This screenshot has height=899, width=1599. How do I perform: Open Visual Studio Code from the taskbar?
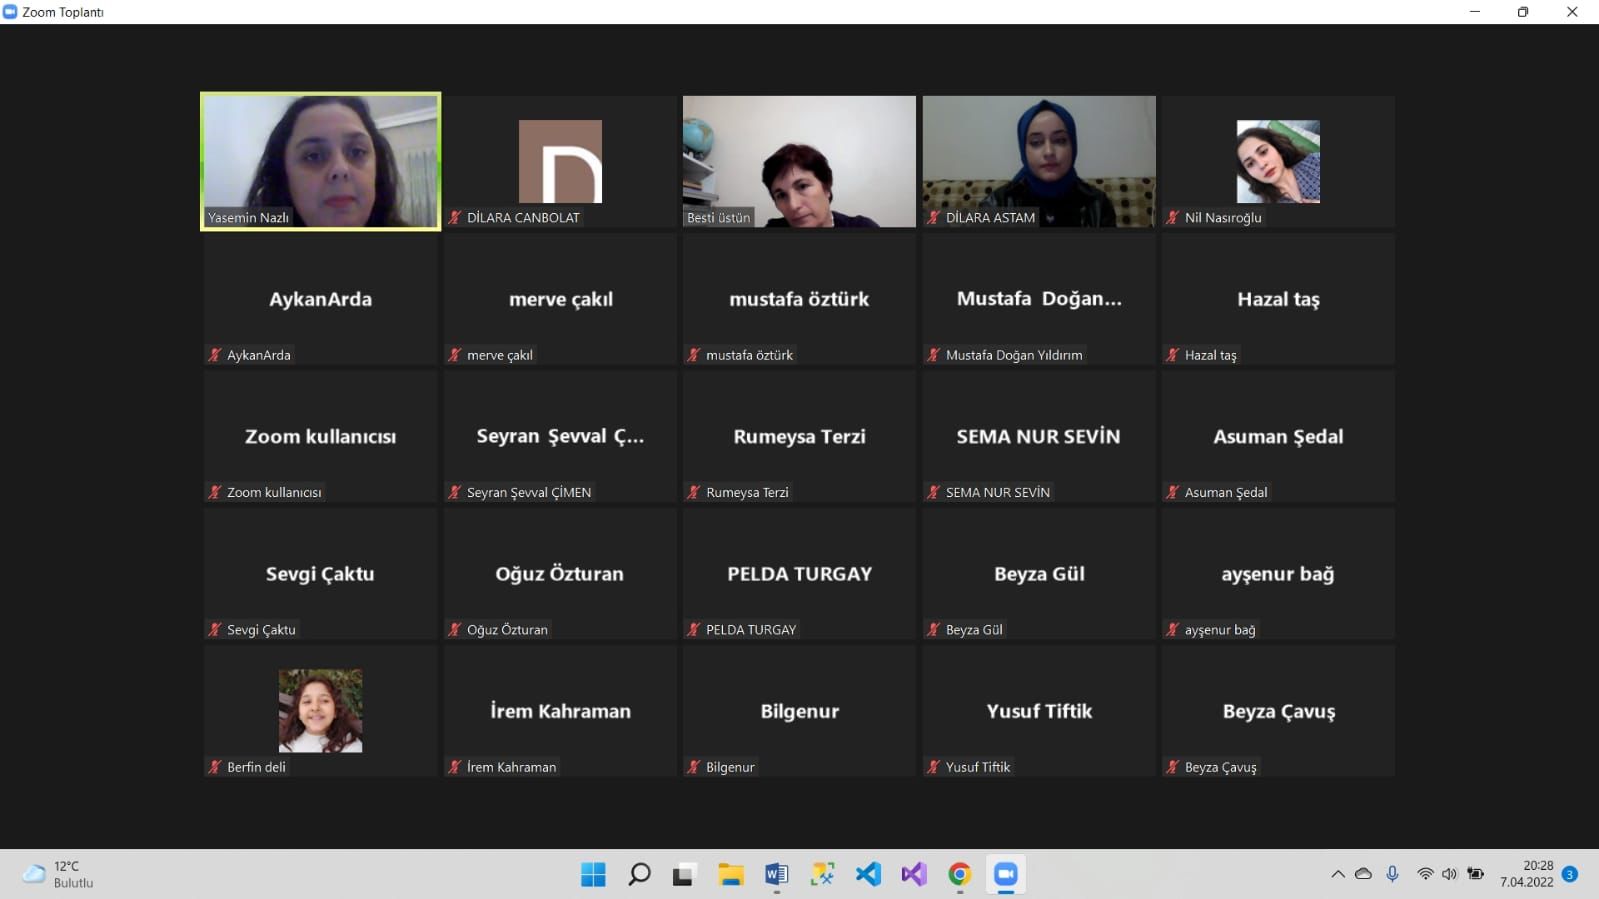pos(868,875)
